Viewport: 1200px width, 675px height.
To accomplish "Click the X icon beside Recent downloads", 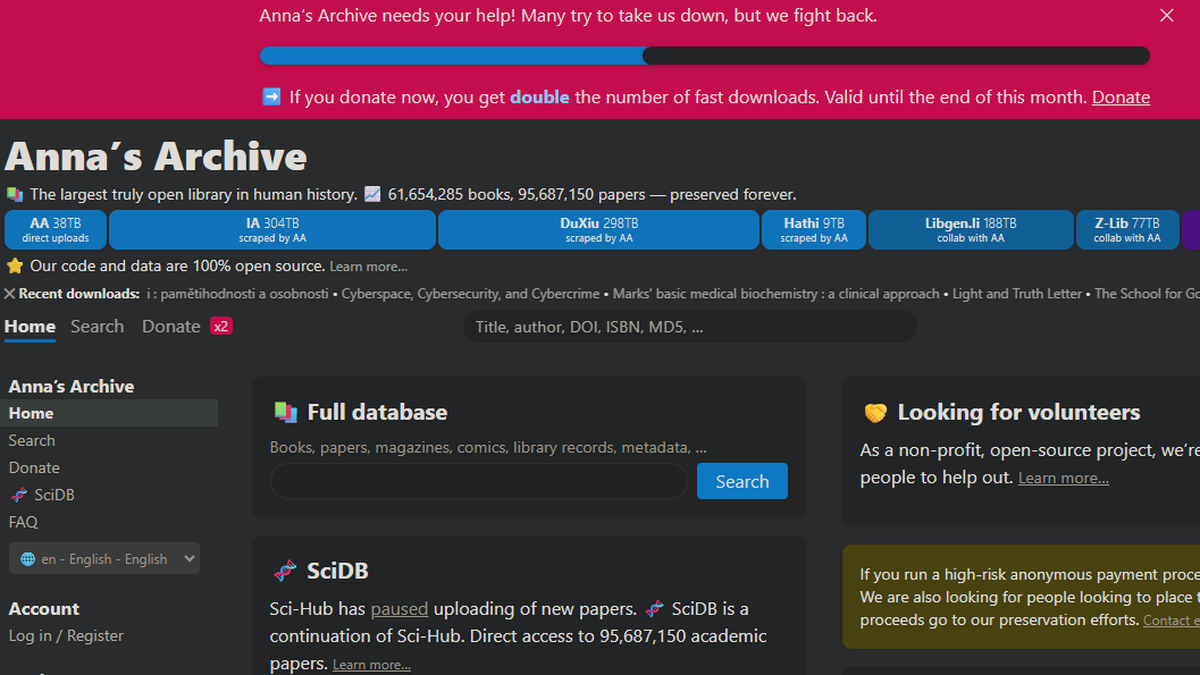I will [x=10, y=294].
